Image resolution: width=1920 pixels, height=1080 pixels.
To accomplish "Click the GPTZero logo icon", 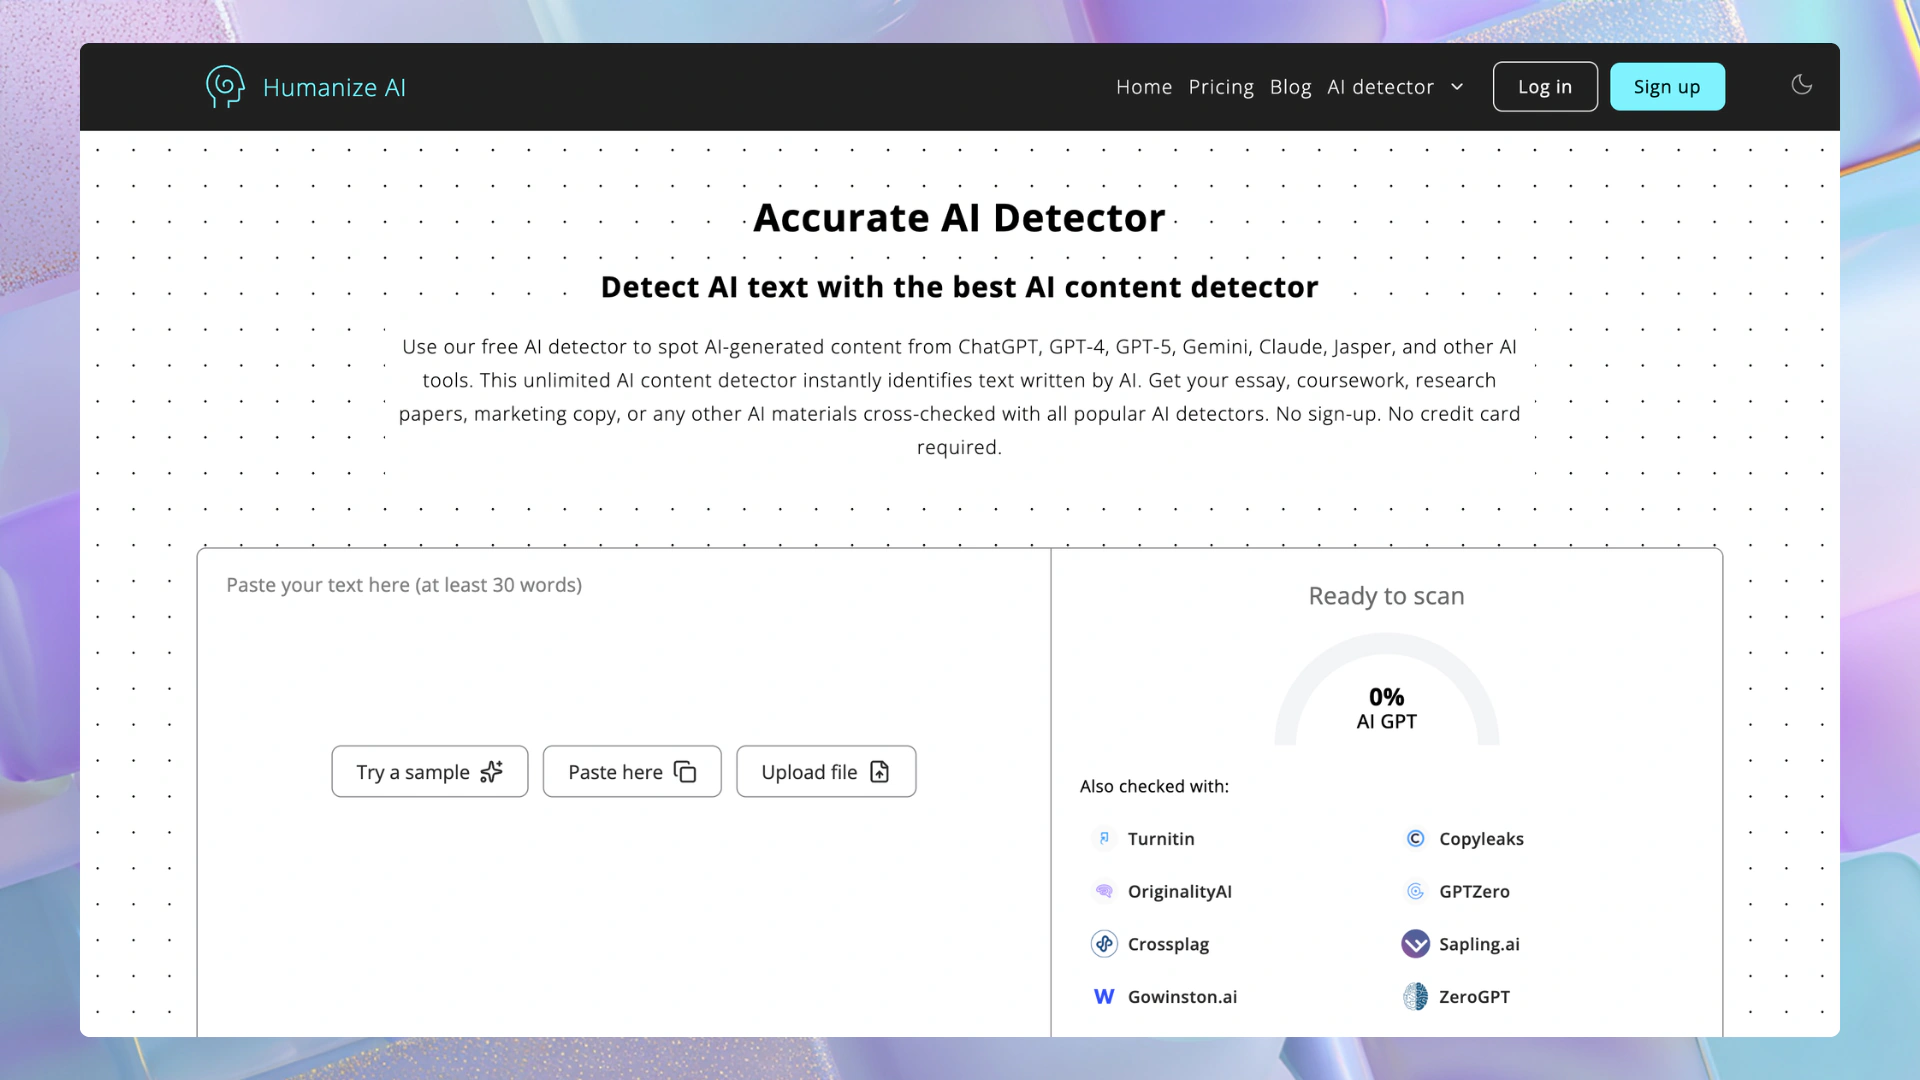I will 1415,891.
